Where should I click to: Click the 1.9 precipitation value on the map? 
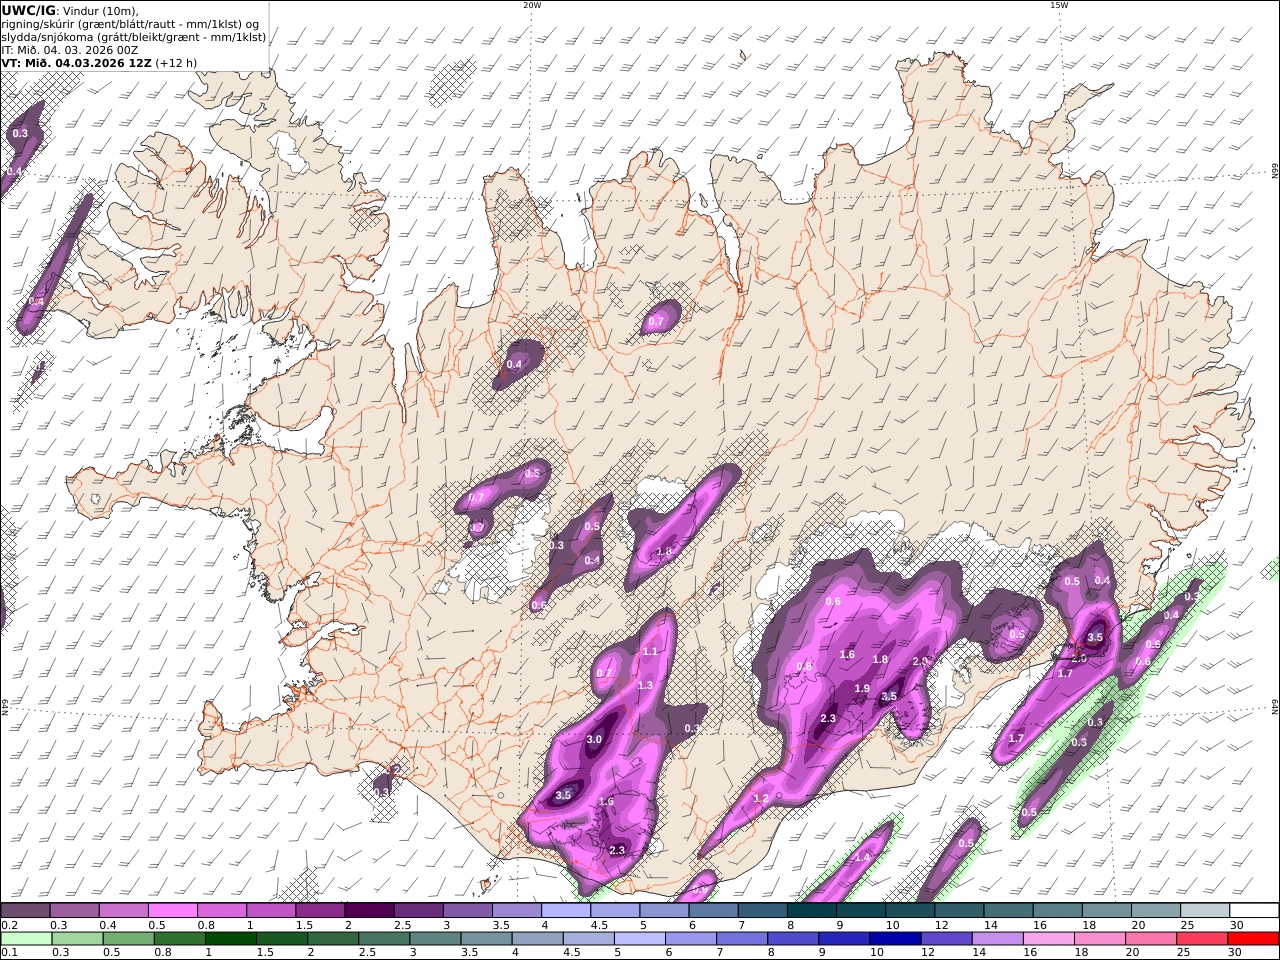(862, 688)
